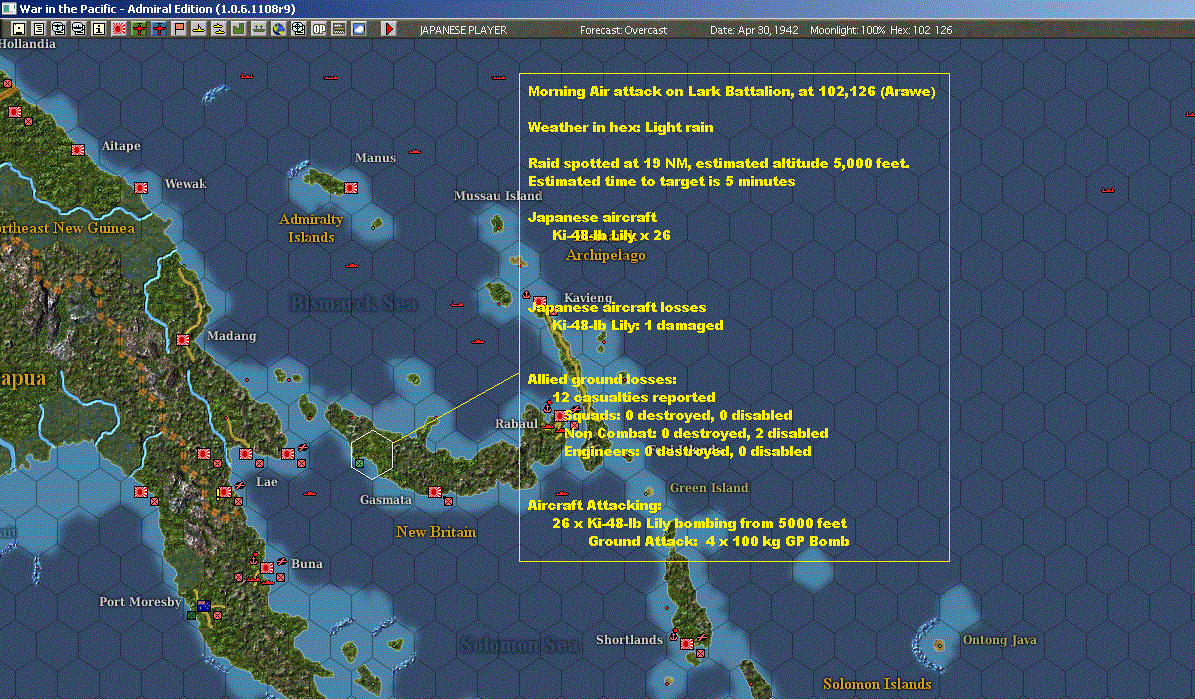Click the 'Ontong Java' map label

999,640
